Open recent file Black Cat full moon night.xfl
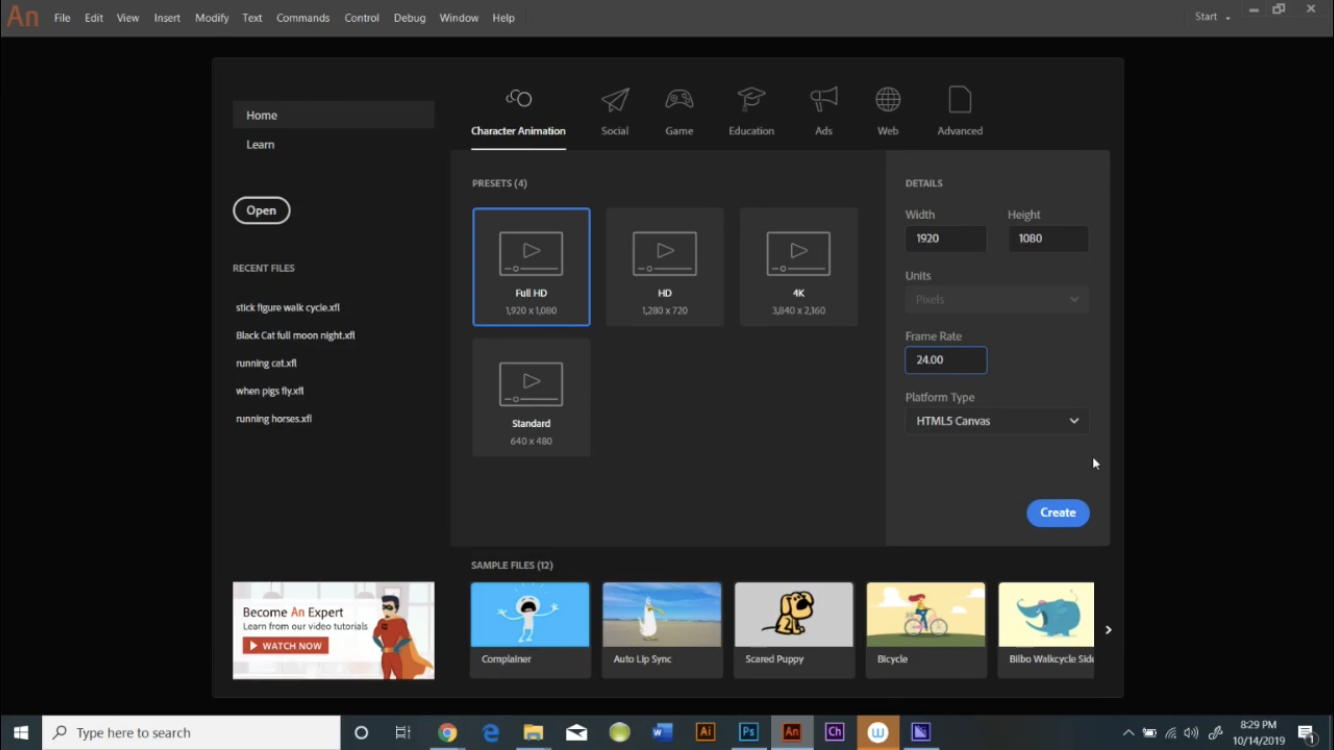1334x750 pixels. (x=295, y=336)
